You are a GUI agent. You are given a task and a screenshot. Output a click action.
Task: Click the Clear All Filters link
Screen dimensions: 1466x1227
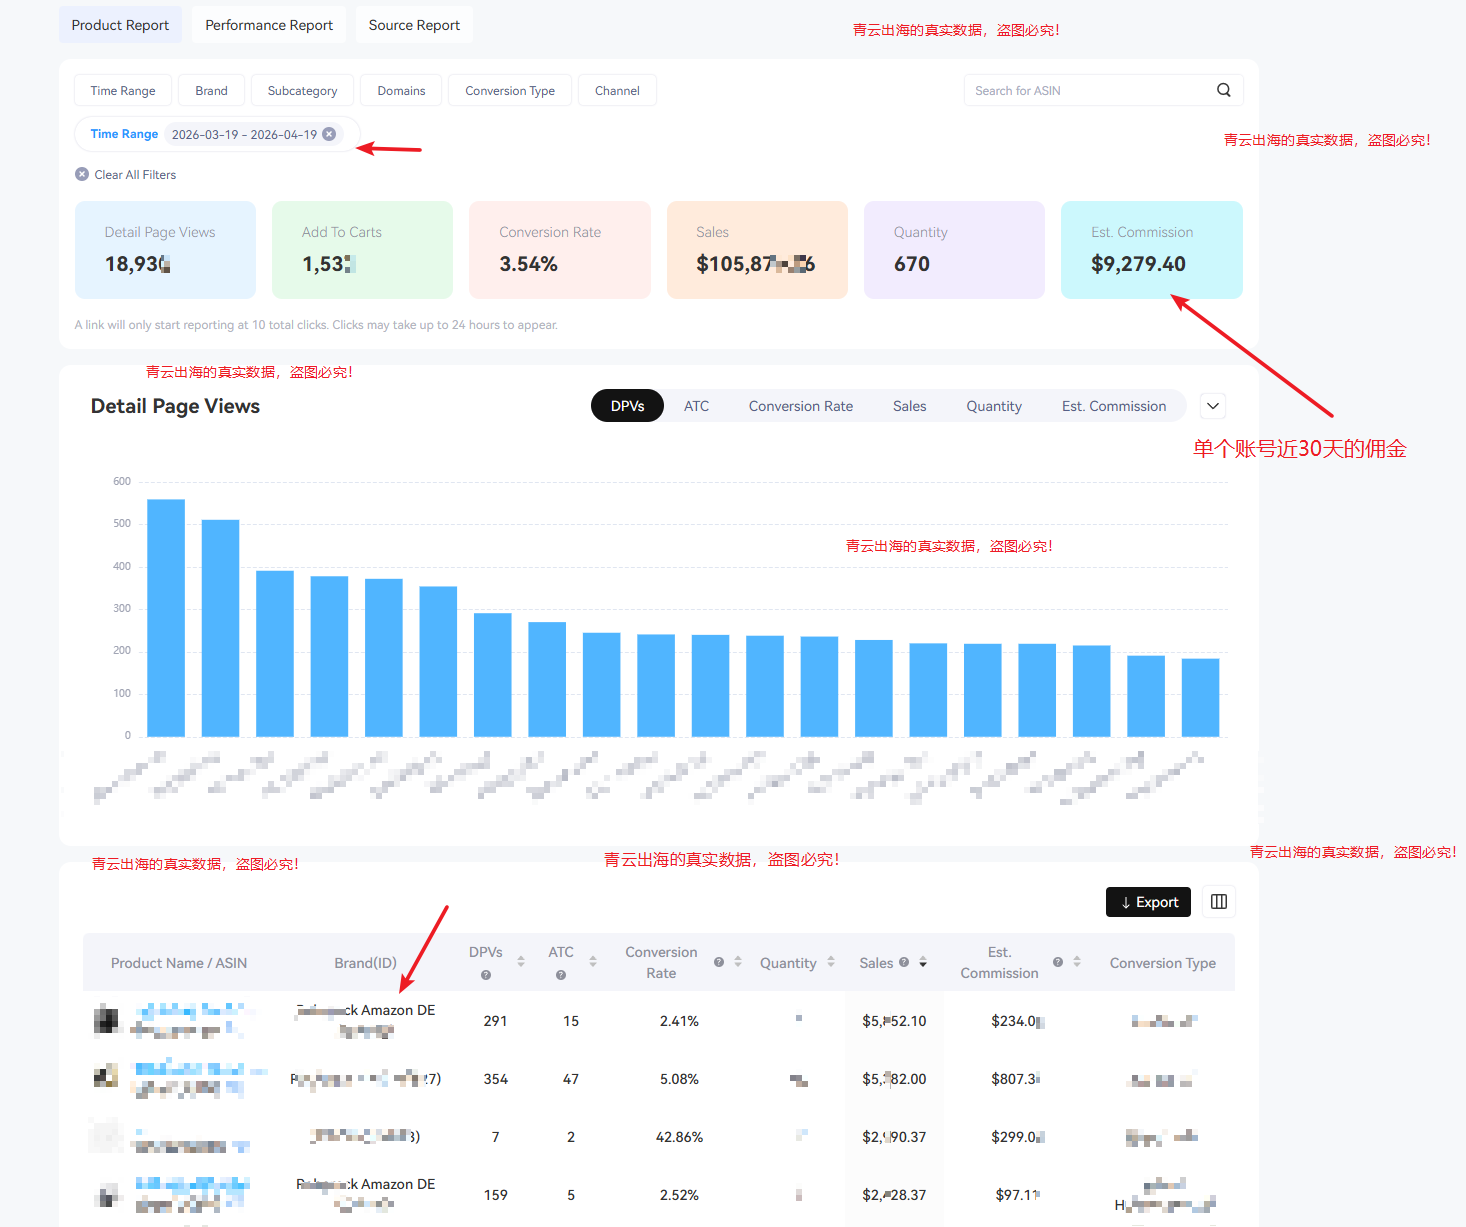[x=135, y=174]
